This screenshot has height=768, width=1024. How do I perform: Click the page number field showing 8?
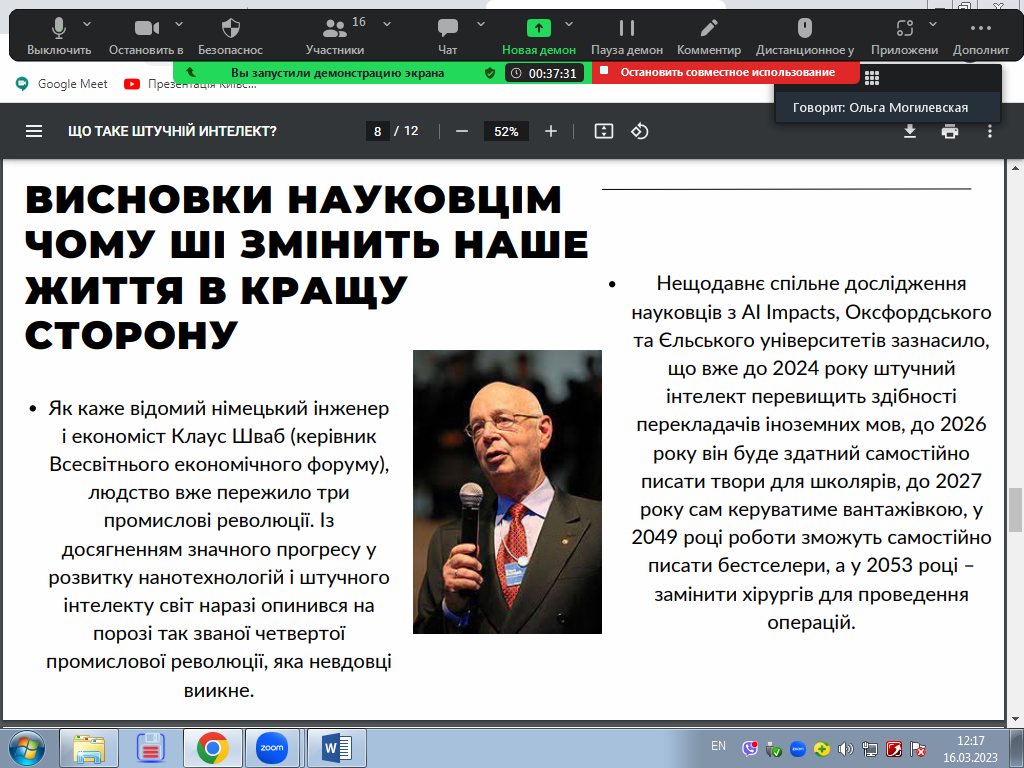(x=377, y=131)
